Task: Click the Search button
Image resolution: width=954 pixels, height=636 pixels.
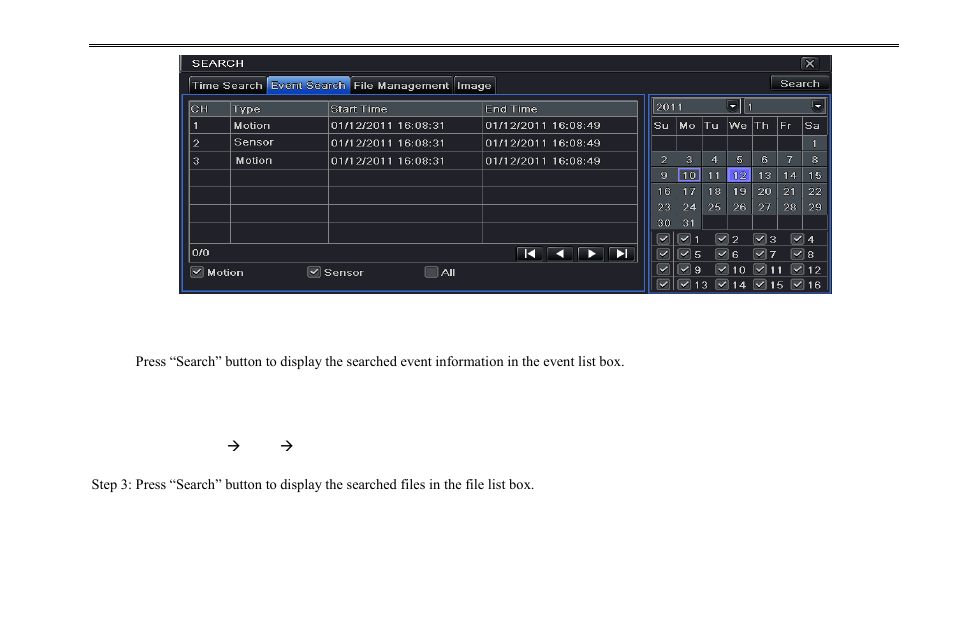Action: click(x=799, y=83)
